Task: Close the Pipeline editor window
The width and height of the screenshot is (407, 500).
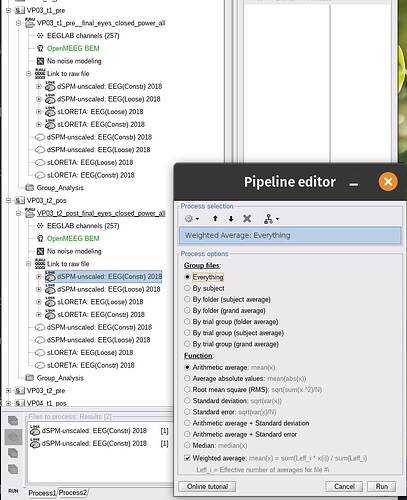Action: pos(388,182)
